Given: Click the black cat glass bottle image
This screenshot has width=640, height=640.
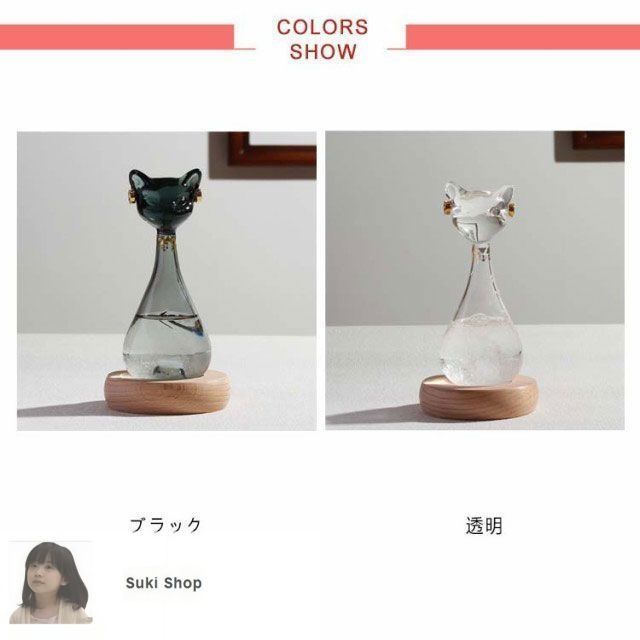Looking at the screenshot, I should click(x=167, y=281).
